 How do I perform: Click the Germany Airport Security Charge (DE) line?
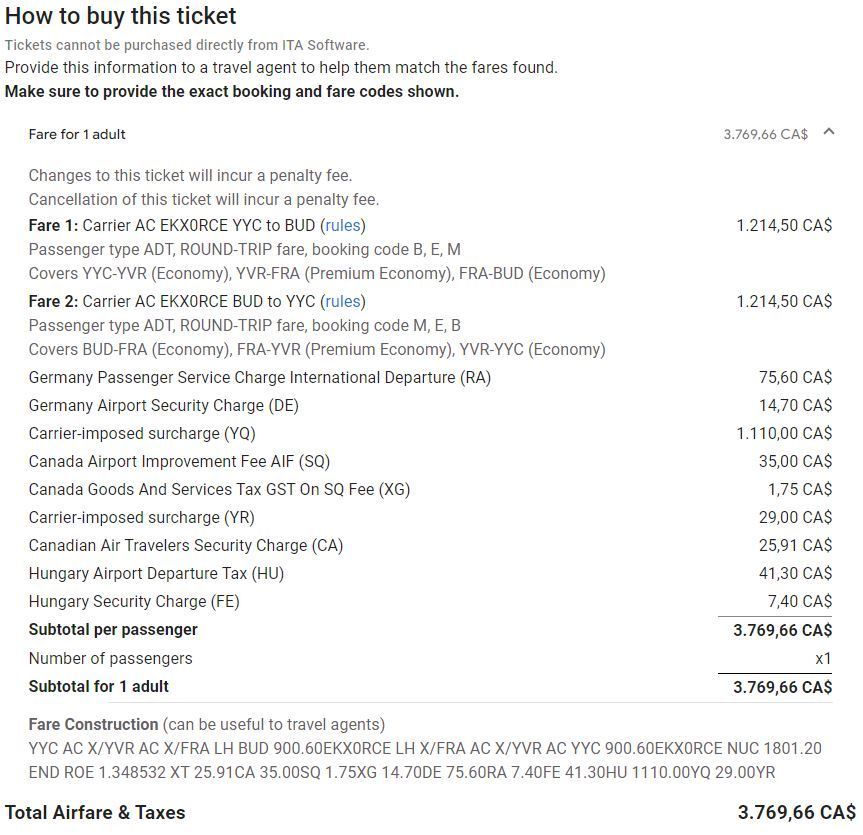(164, 406)
